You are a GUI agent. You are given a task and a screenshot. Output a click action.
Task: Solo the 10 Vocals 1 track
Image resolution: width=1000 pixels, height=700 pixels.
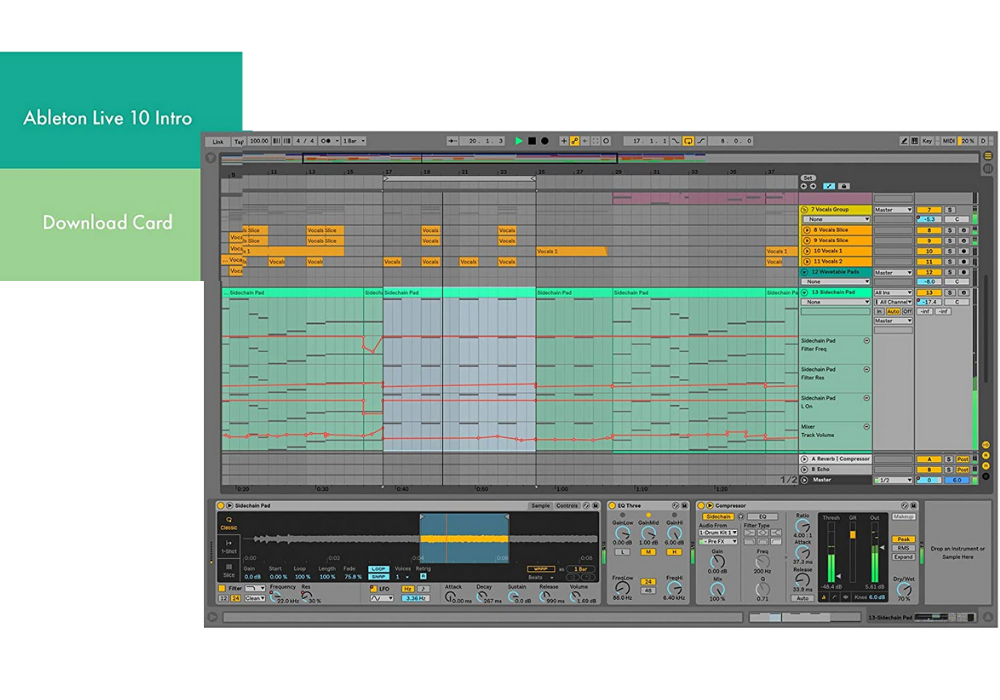949,251
